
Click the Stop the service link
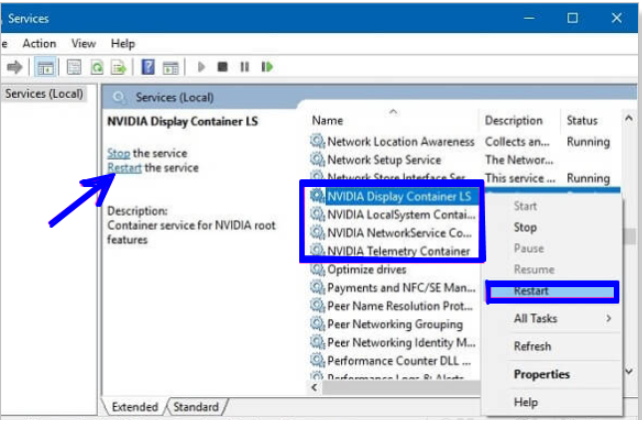[119, 153]
